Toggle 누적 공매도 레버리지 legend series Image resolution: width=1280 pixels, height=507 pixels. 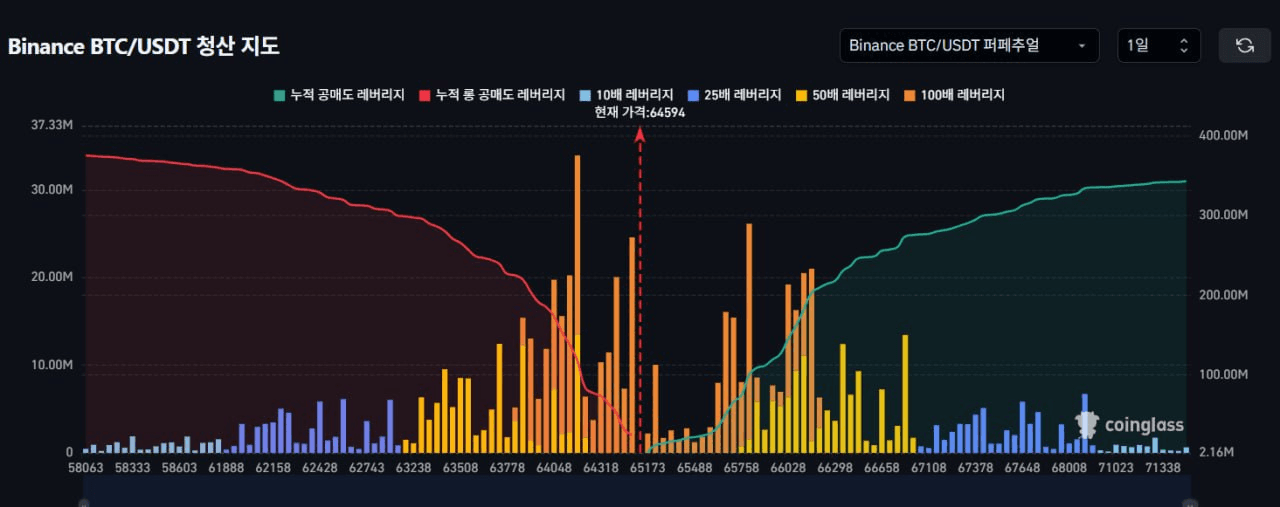(338, 95)
